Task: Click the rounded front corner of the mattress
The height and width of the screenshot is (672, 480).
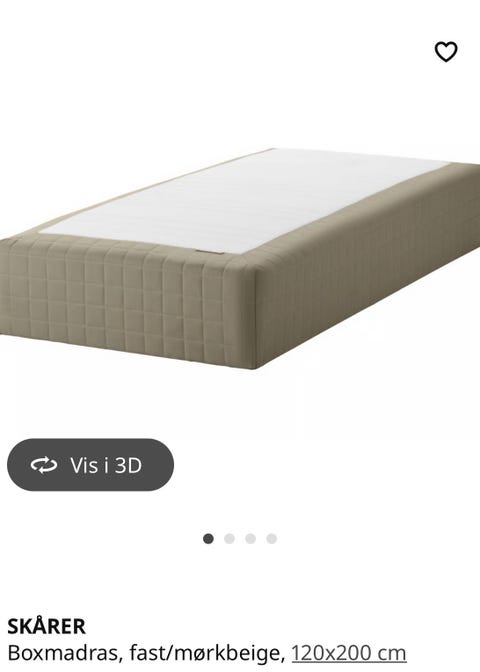Action: point(249,313)
